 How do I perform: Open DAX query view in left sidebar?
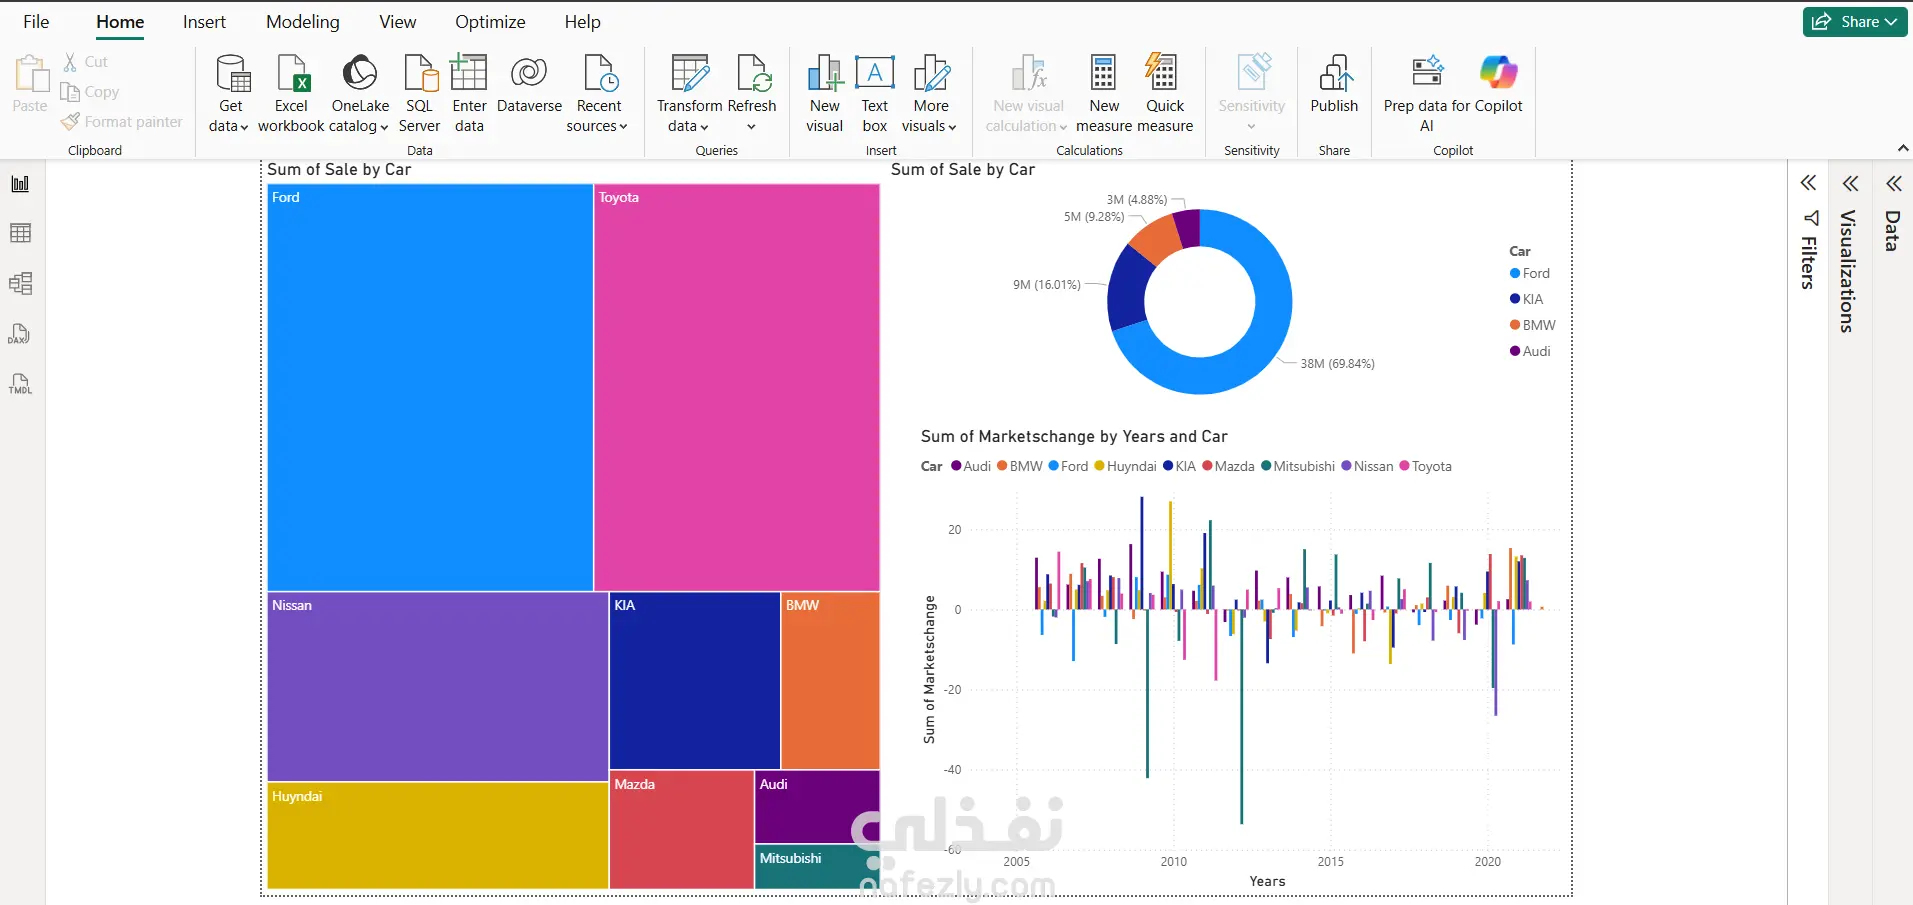(20, 334)
